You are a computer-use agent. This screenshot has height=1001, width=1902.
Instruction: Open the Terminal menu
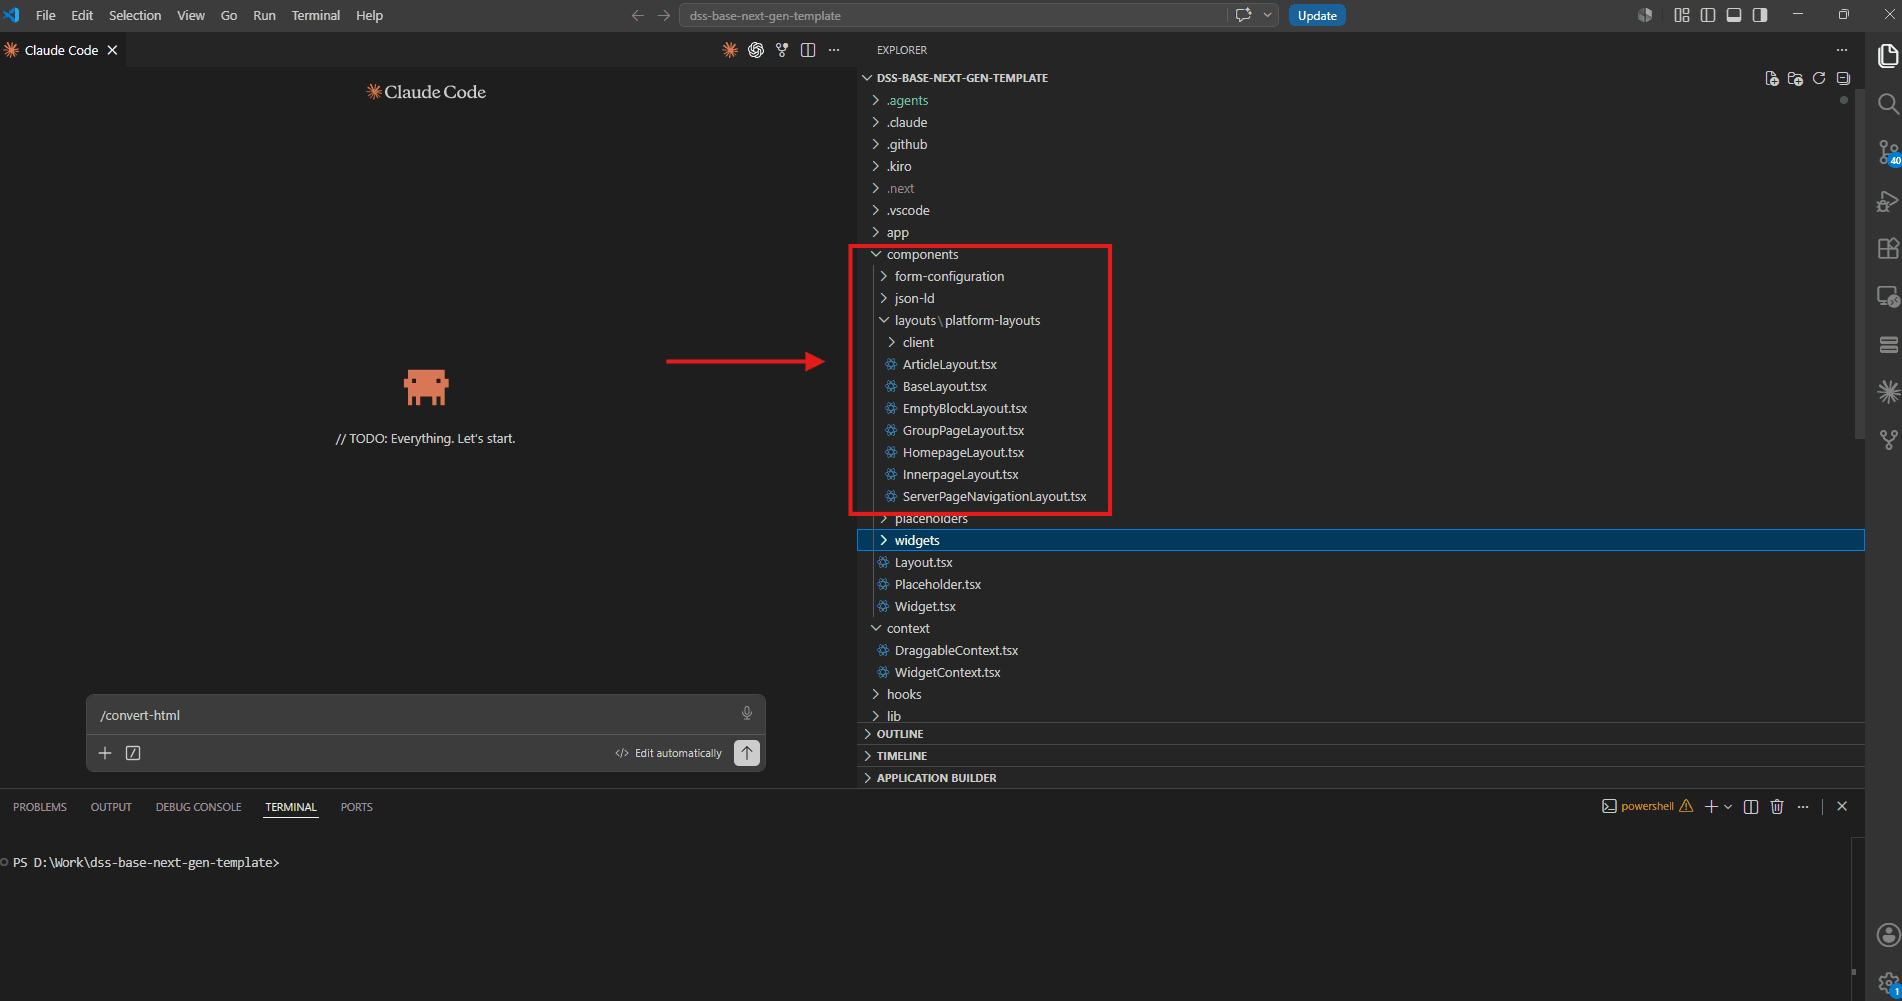pyautogui.click(x=316, y=15)
